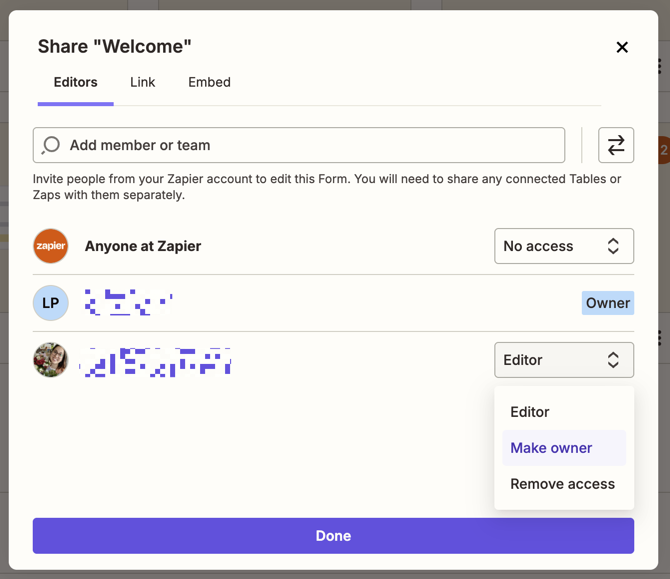Choose "Remove access" for this member

[x=562, y=484]
